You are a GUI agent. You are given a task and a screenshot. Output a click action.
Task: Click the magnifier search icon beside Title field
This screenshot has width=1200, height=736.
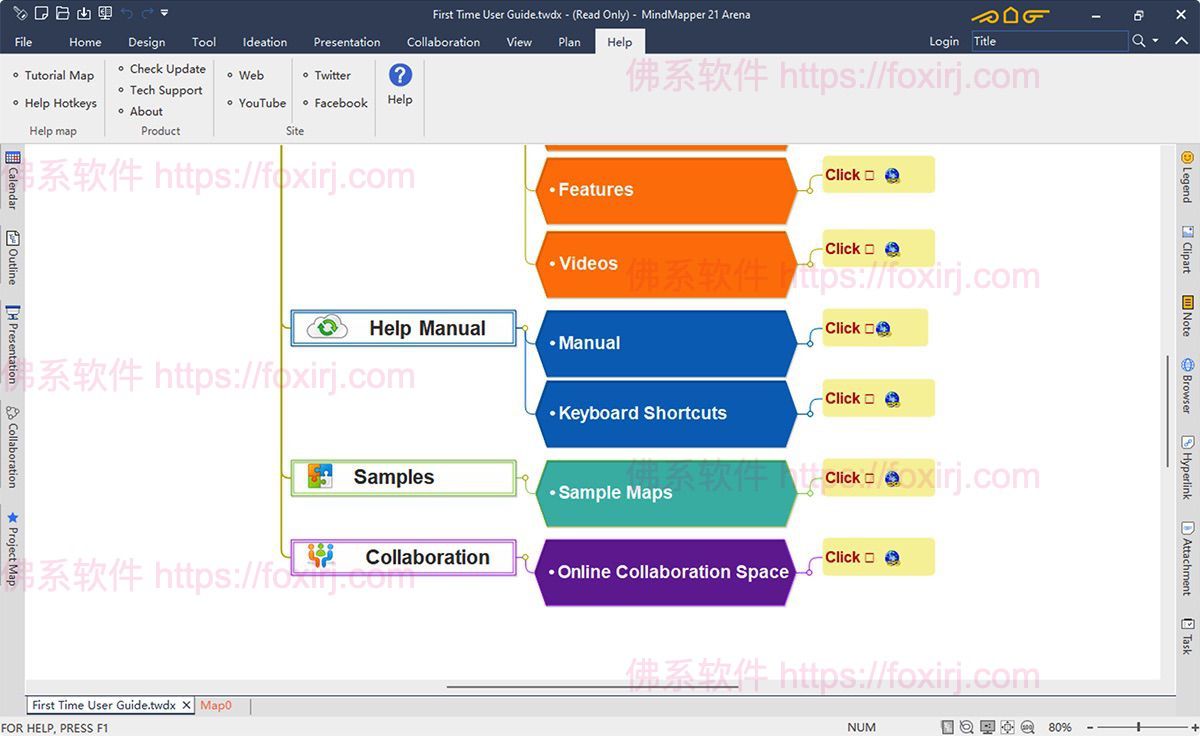tap(1138, 41)
